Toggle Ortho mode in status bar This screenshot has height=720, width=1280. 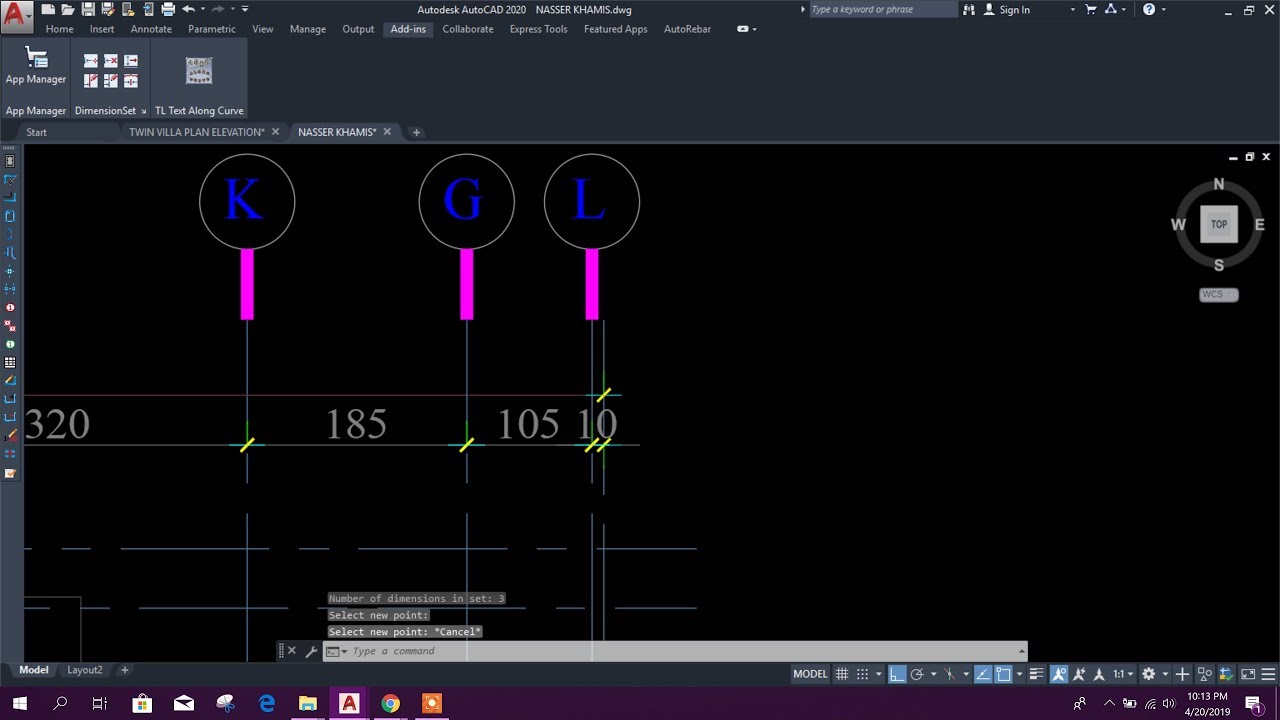(897, 674)
